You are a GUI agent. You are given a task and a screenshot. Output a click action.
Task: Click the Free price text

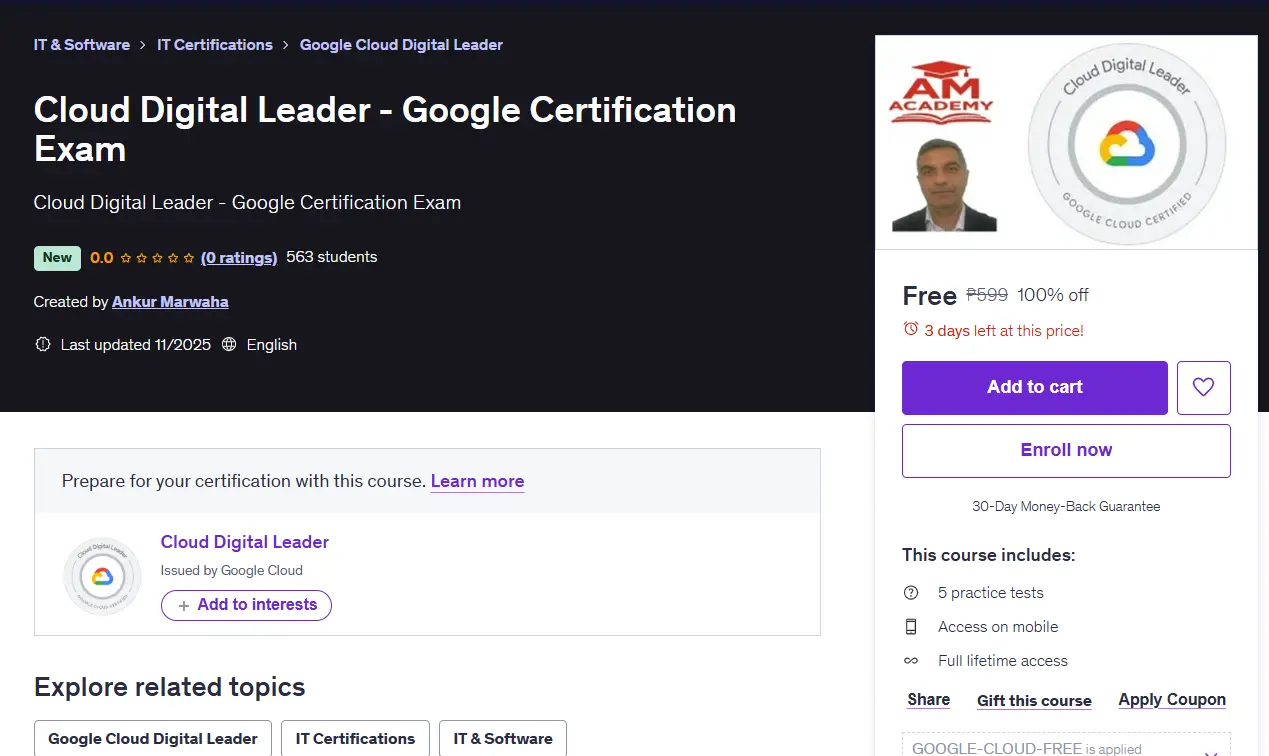point(929,296)
